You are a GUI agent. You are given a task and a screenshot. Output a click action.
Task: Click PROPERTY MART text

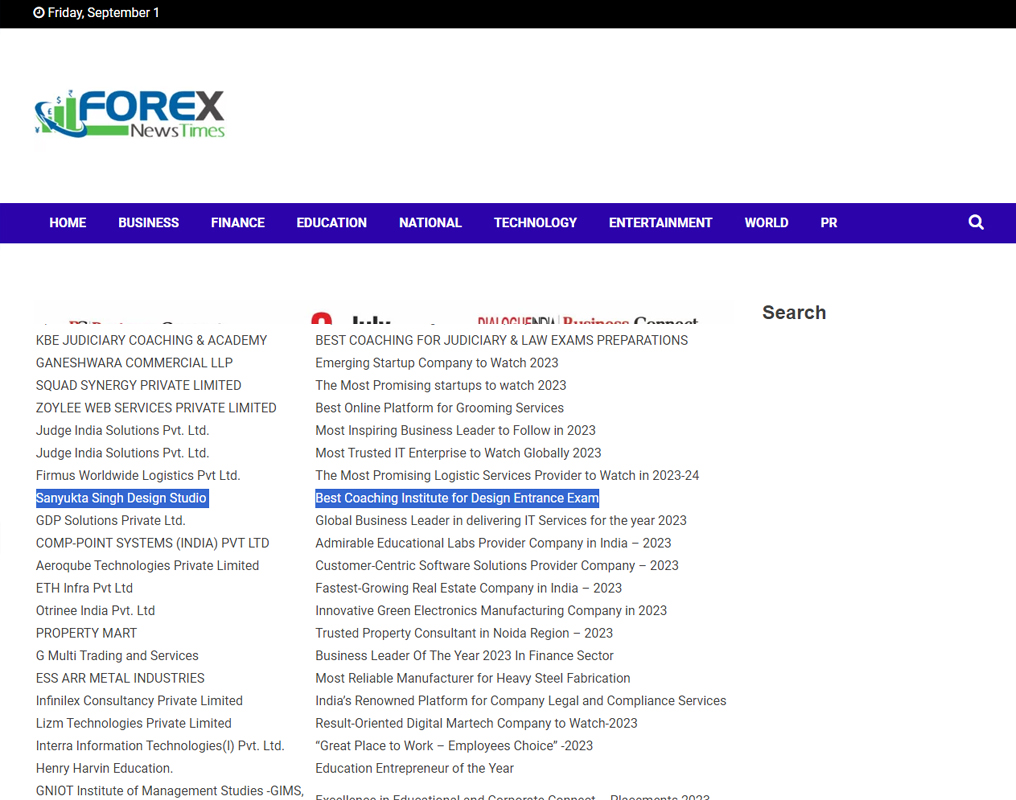click(86, 633)
